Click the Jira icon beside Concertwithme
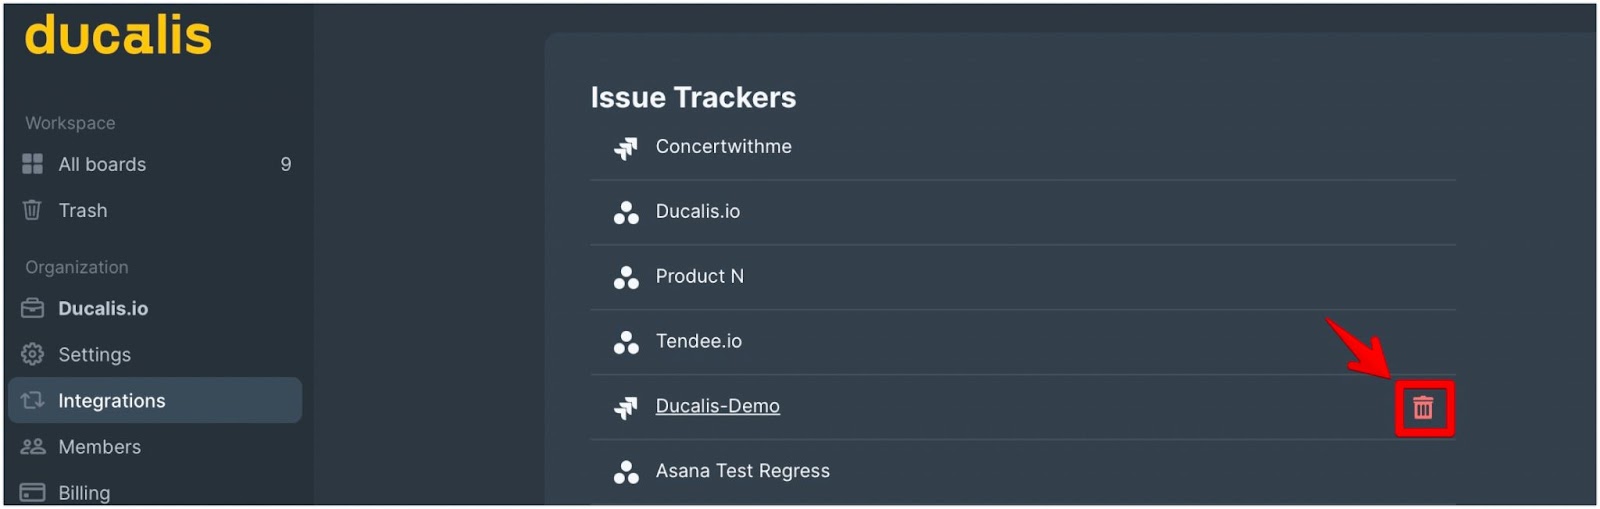Screen dimensions: 1600x509 (x=626, y=148)
